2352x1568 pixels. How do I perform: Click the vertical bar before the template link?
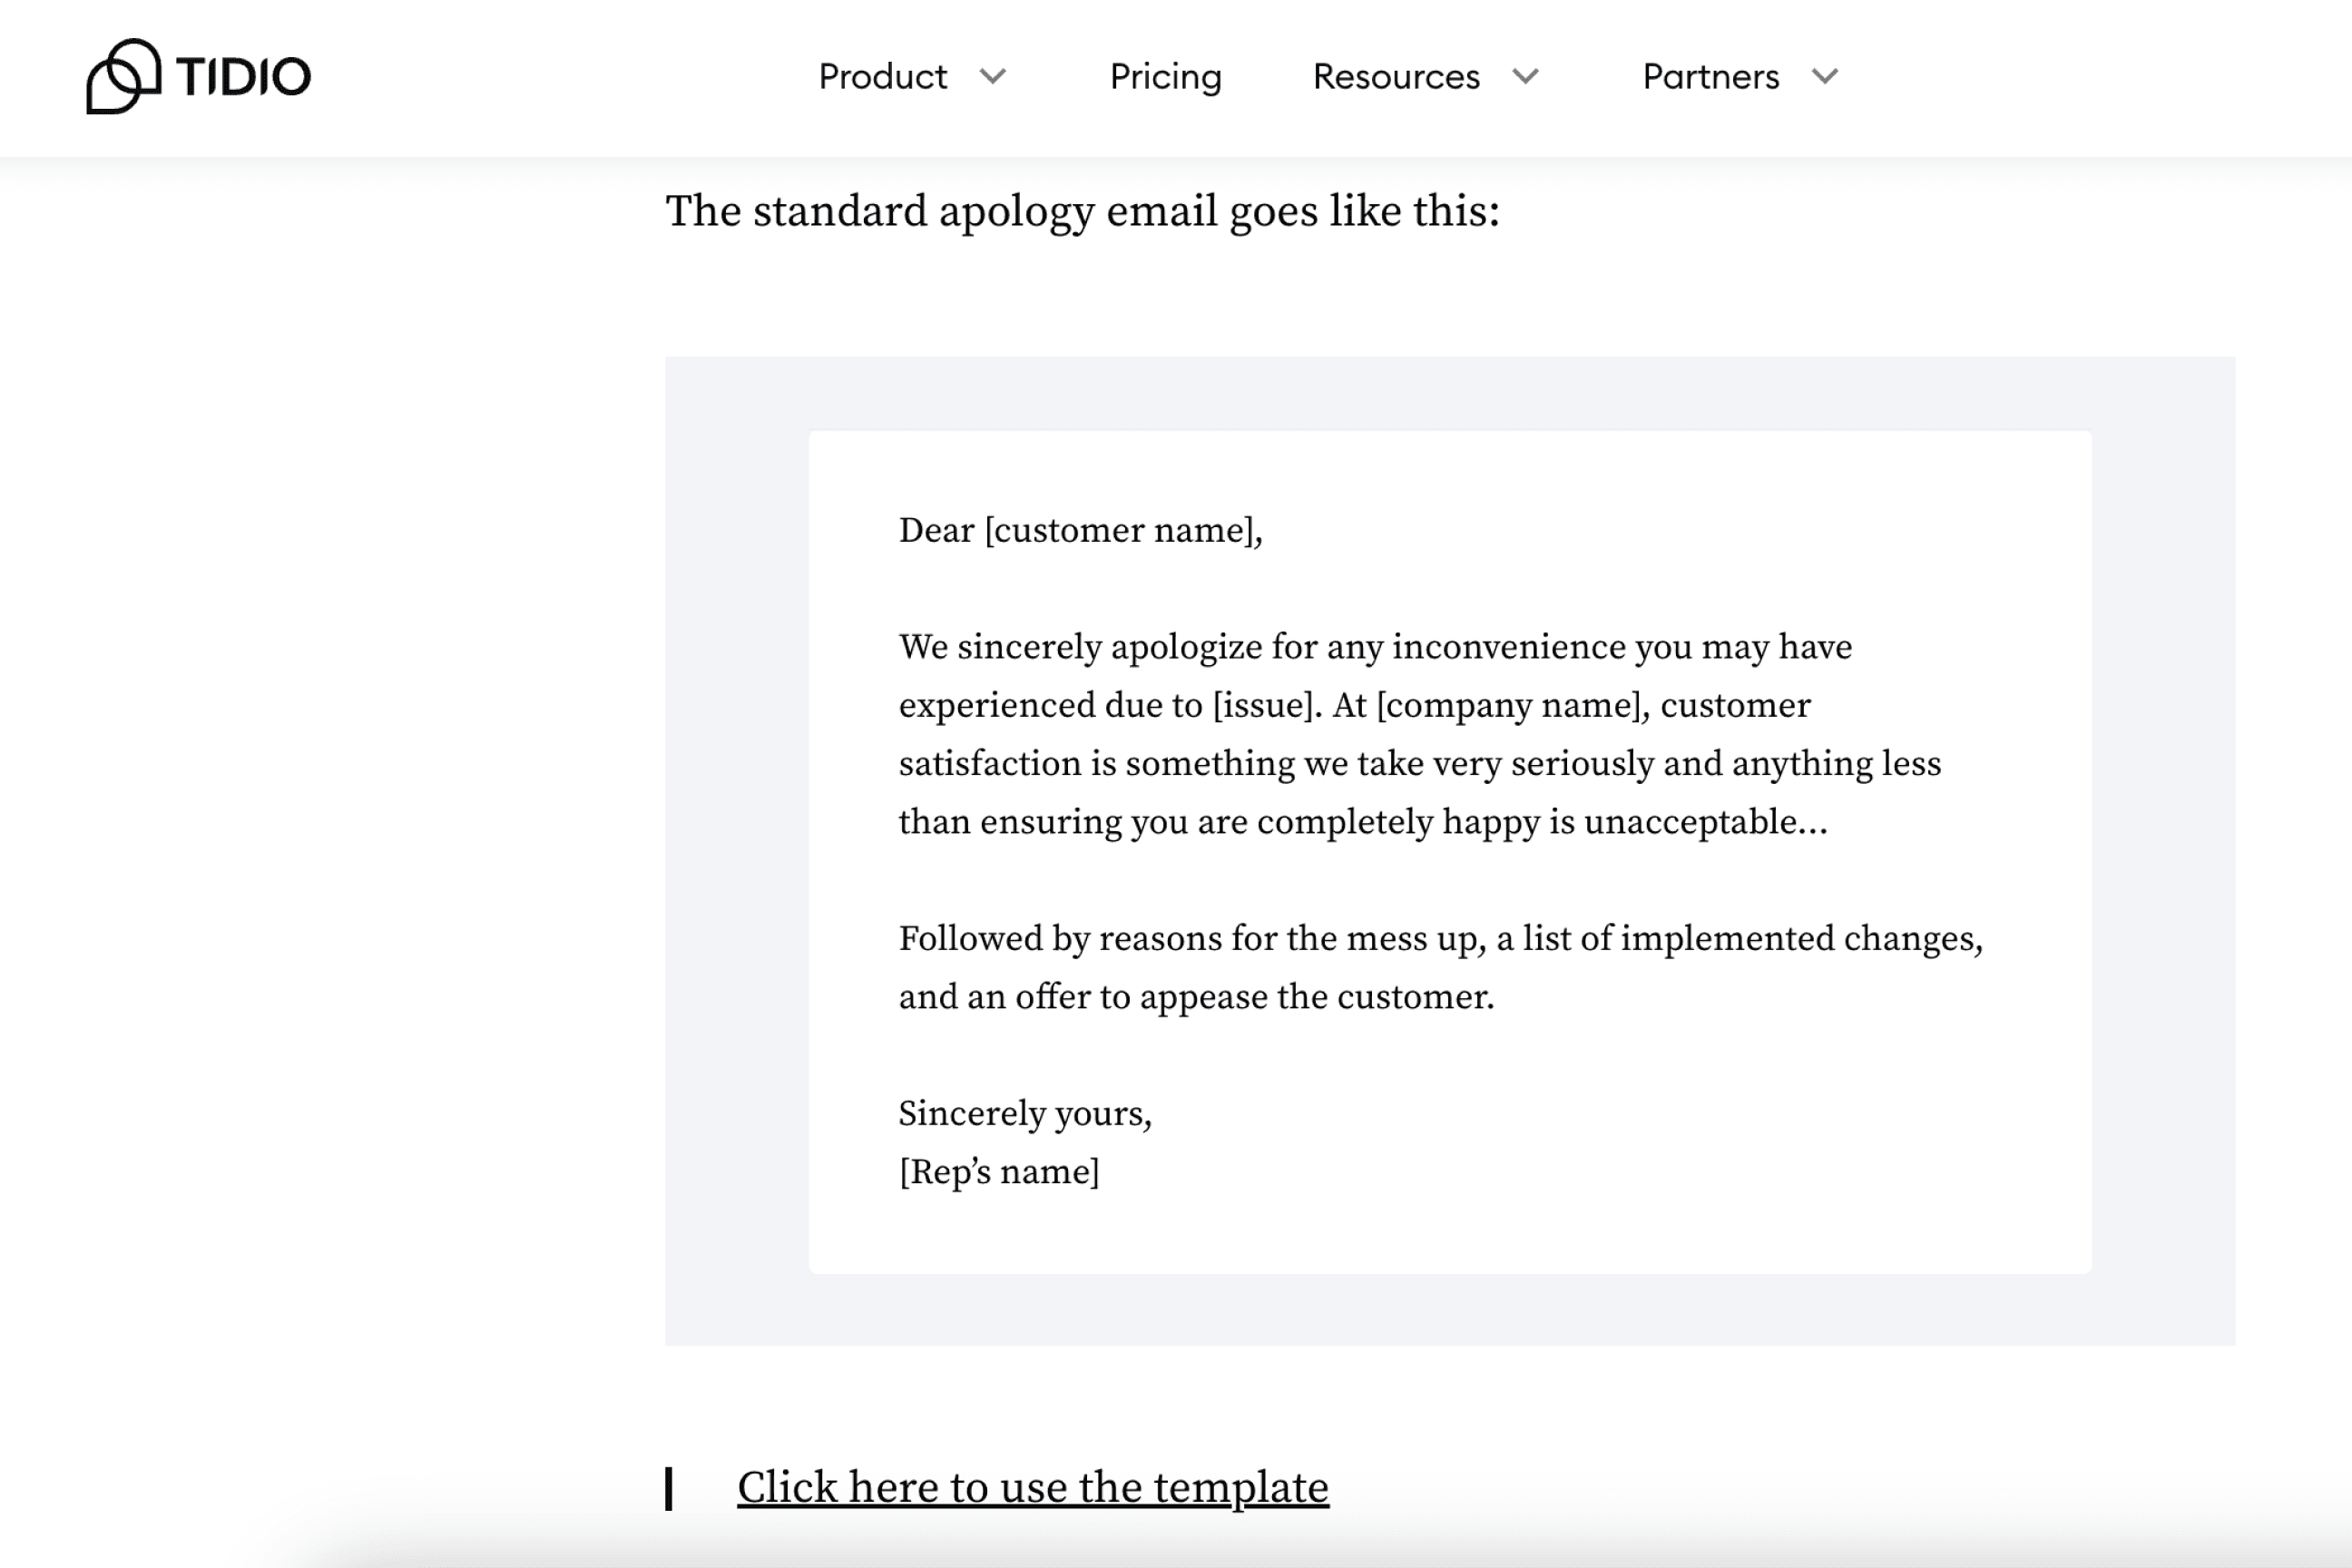coord(671,1489)
